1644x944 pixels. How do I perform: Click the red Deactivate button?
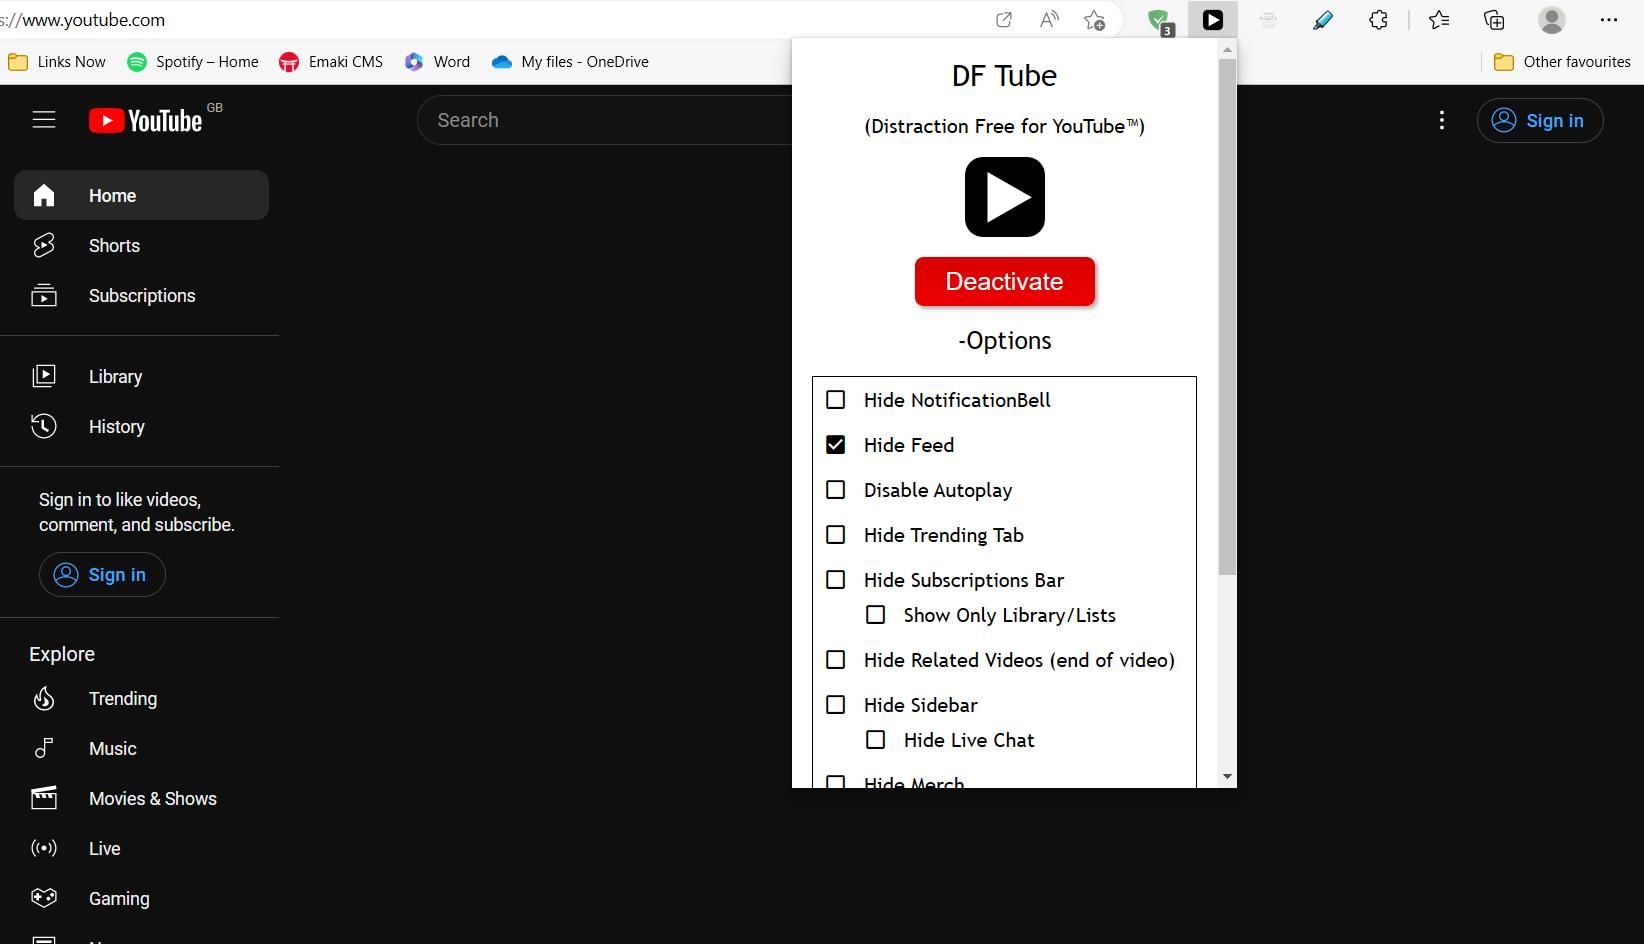tap(1005, 281)
